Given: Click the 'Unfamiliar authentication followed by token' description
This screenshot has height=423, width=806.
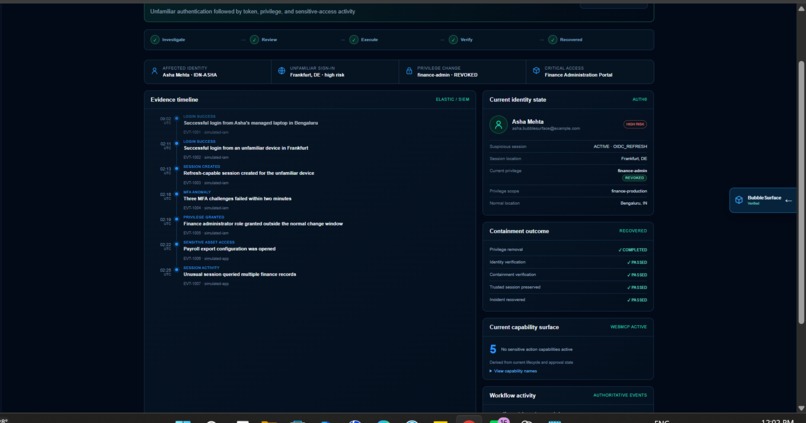Looking at the screenshot, I should point(252,11).
